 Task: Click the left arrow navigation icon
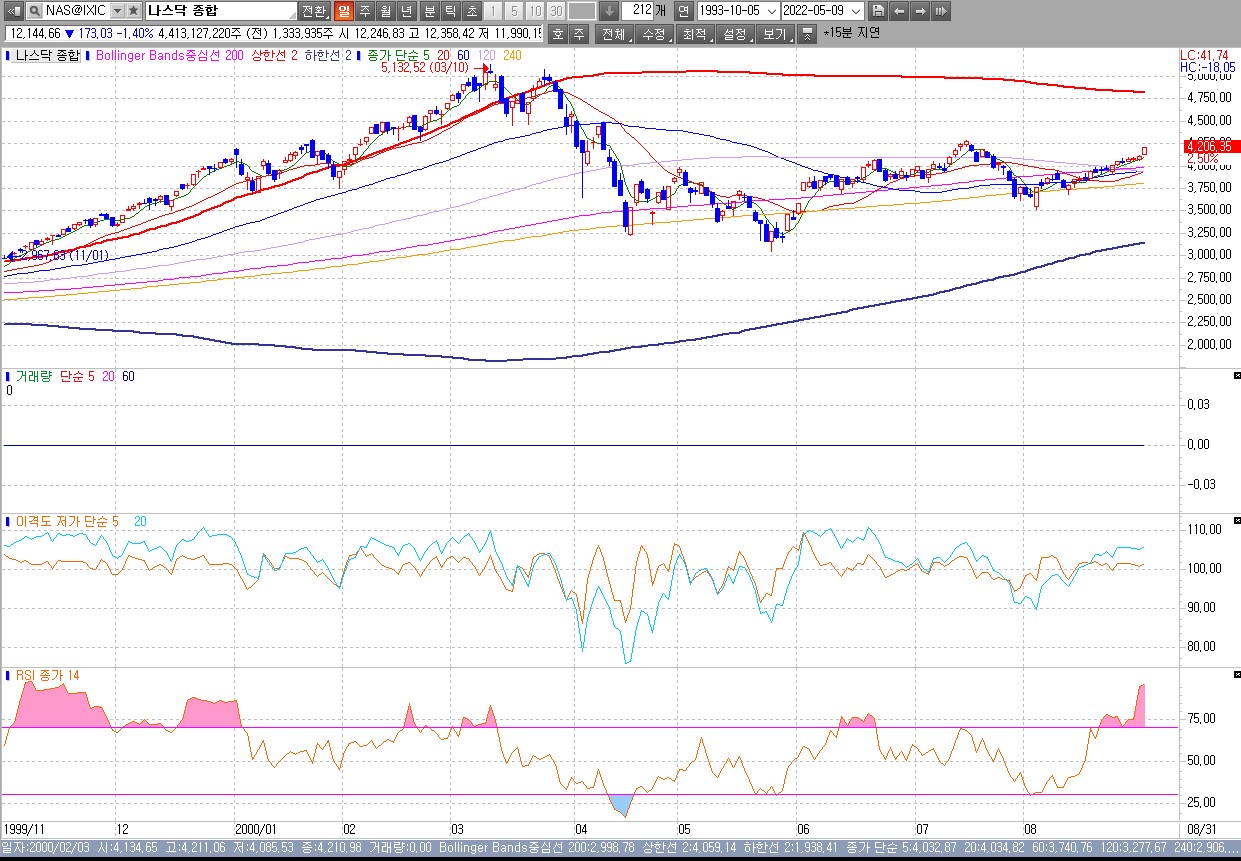click(x=899, y=11)
